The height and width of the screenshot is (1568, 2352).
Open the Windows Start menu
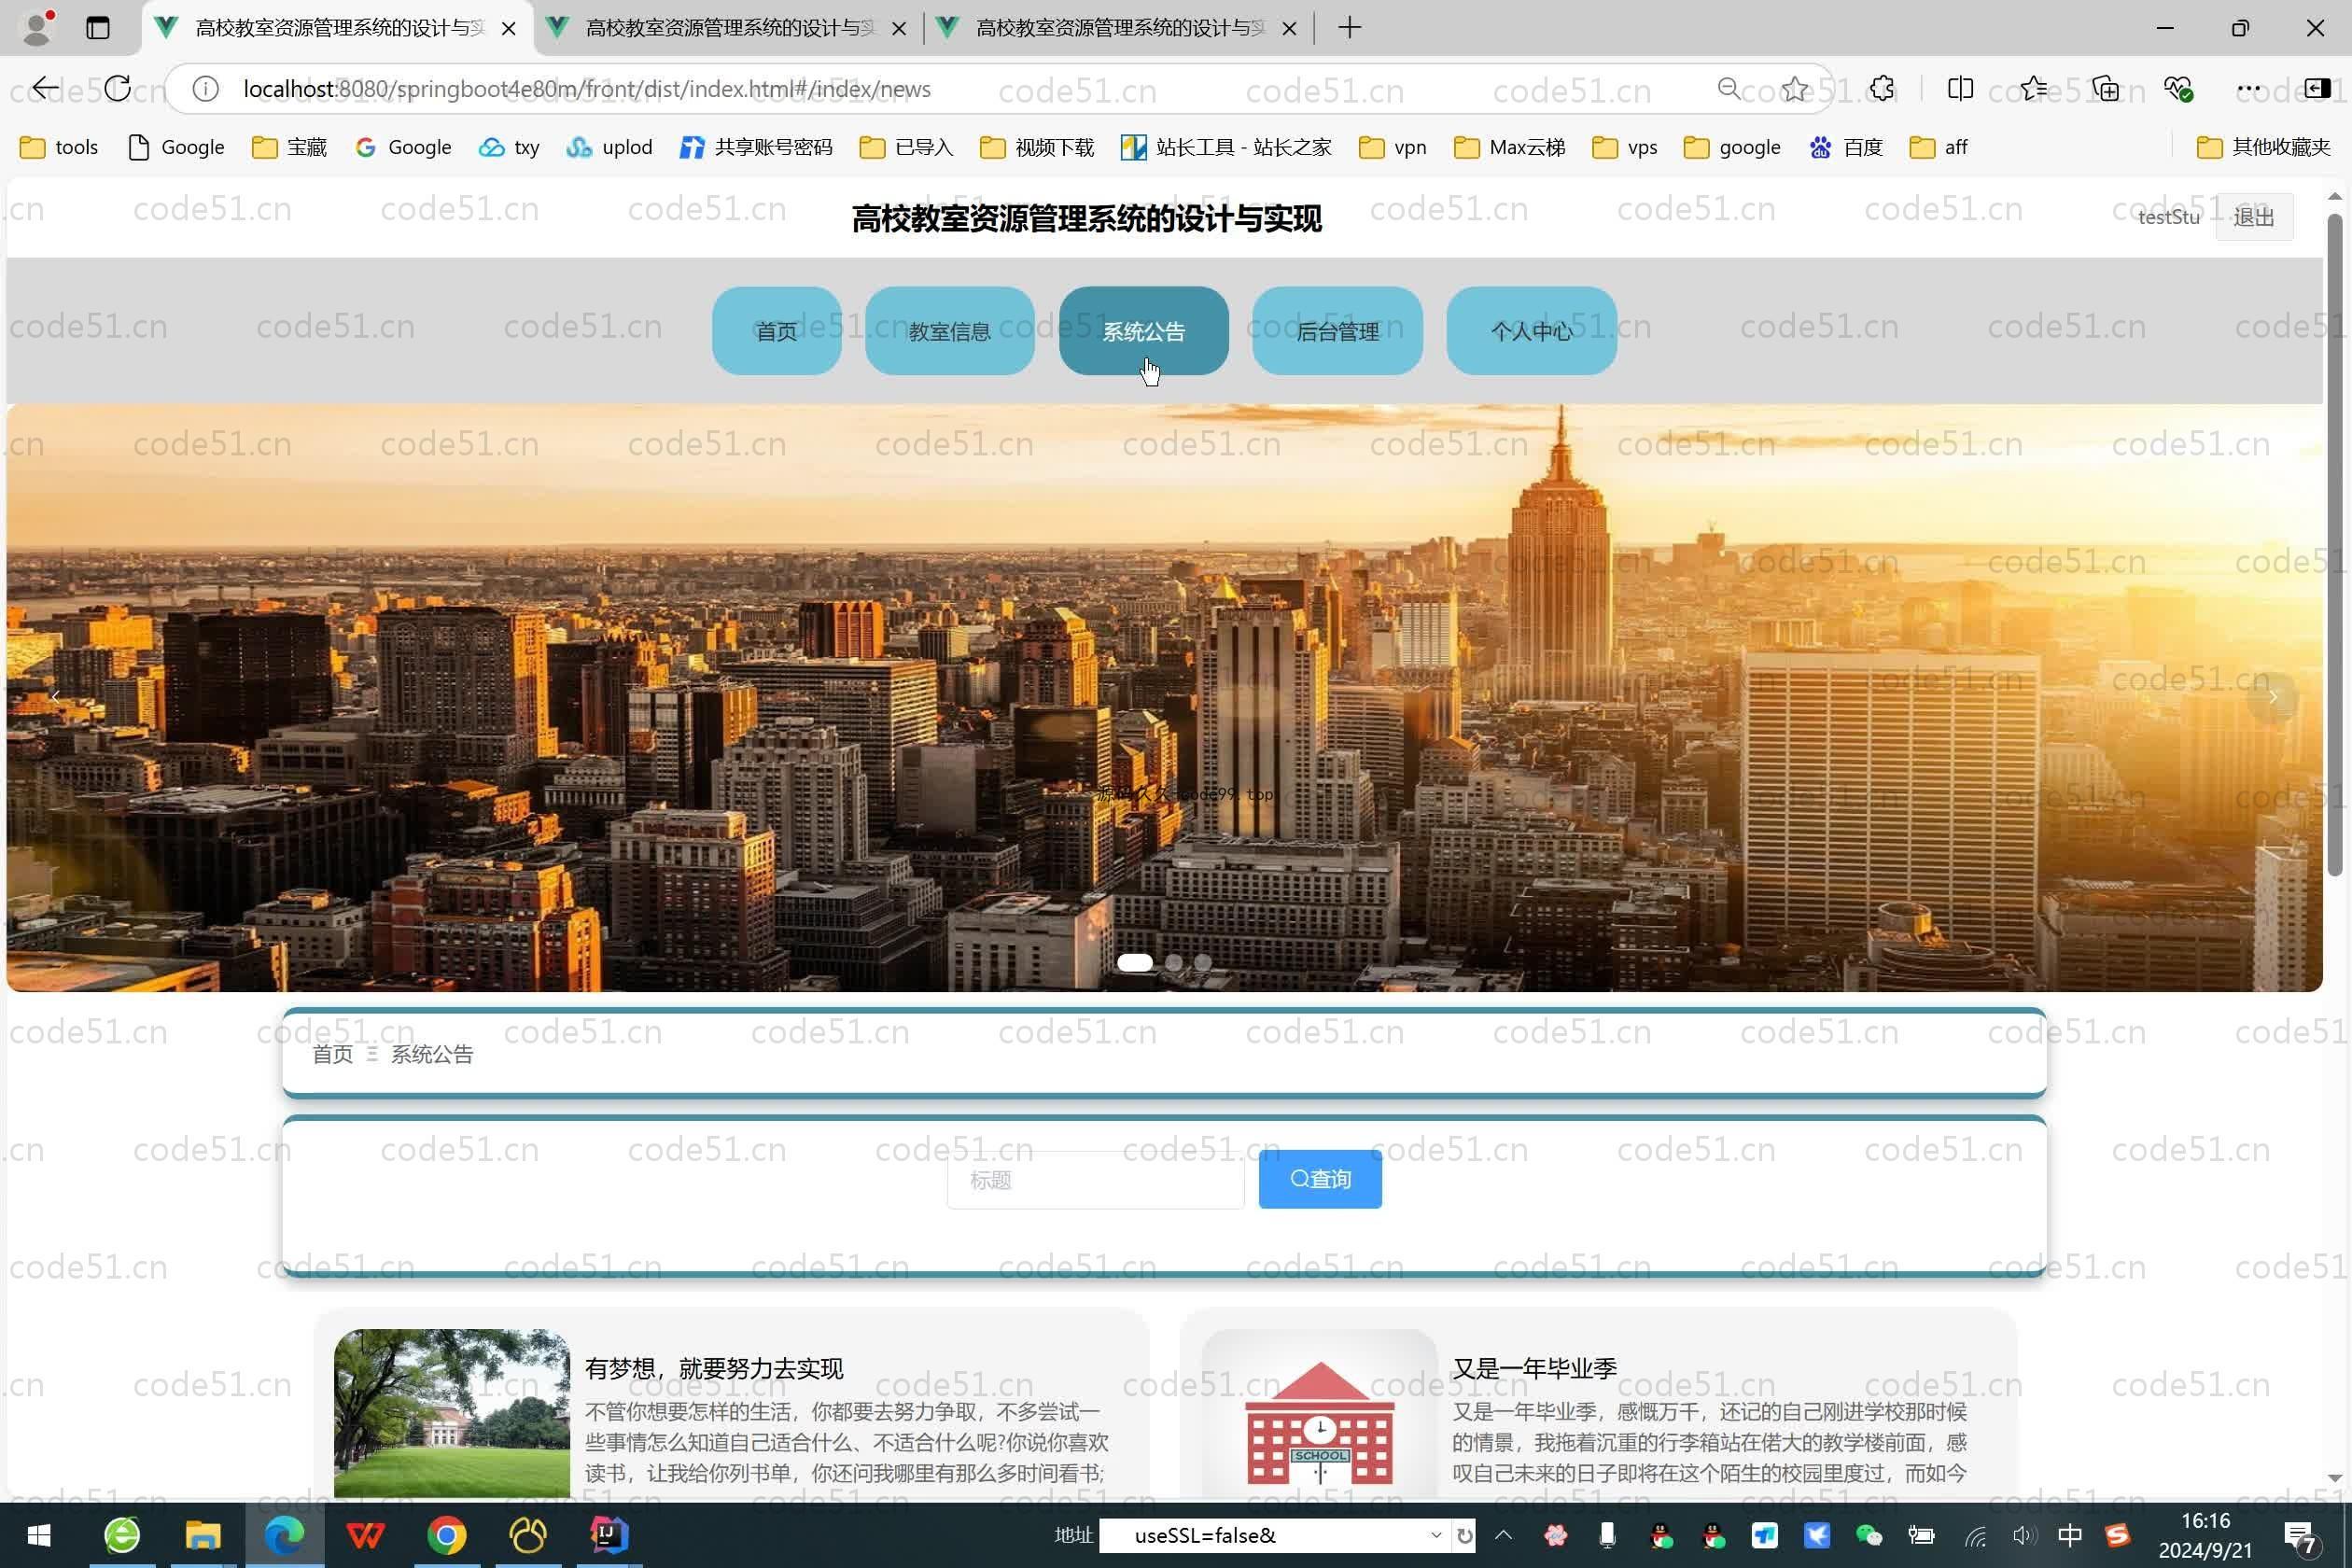(x=39, y=1535)
